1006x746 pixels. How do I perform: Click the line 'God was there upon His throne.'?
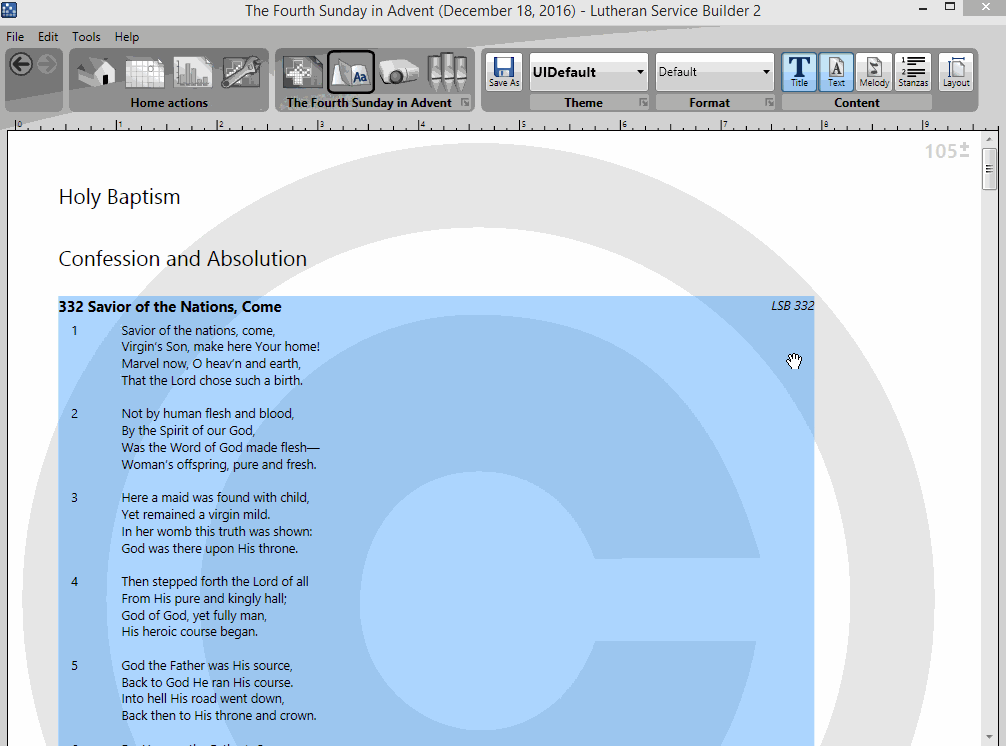click(x=210, y=548)
